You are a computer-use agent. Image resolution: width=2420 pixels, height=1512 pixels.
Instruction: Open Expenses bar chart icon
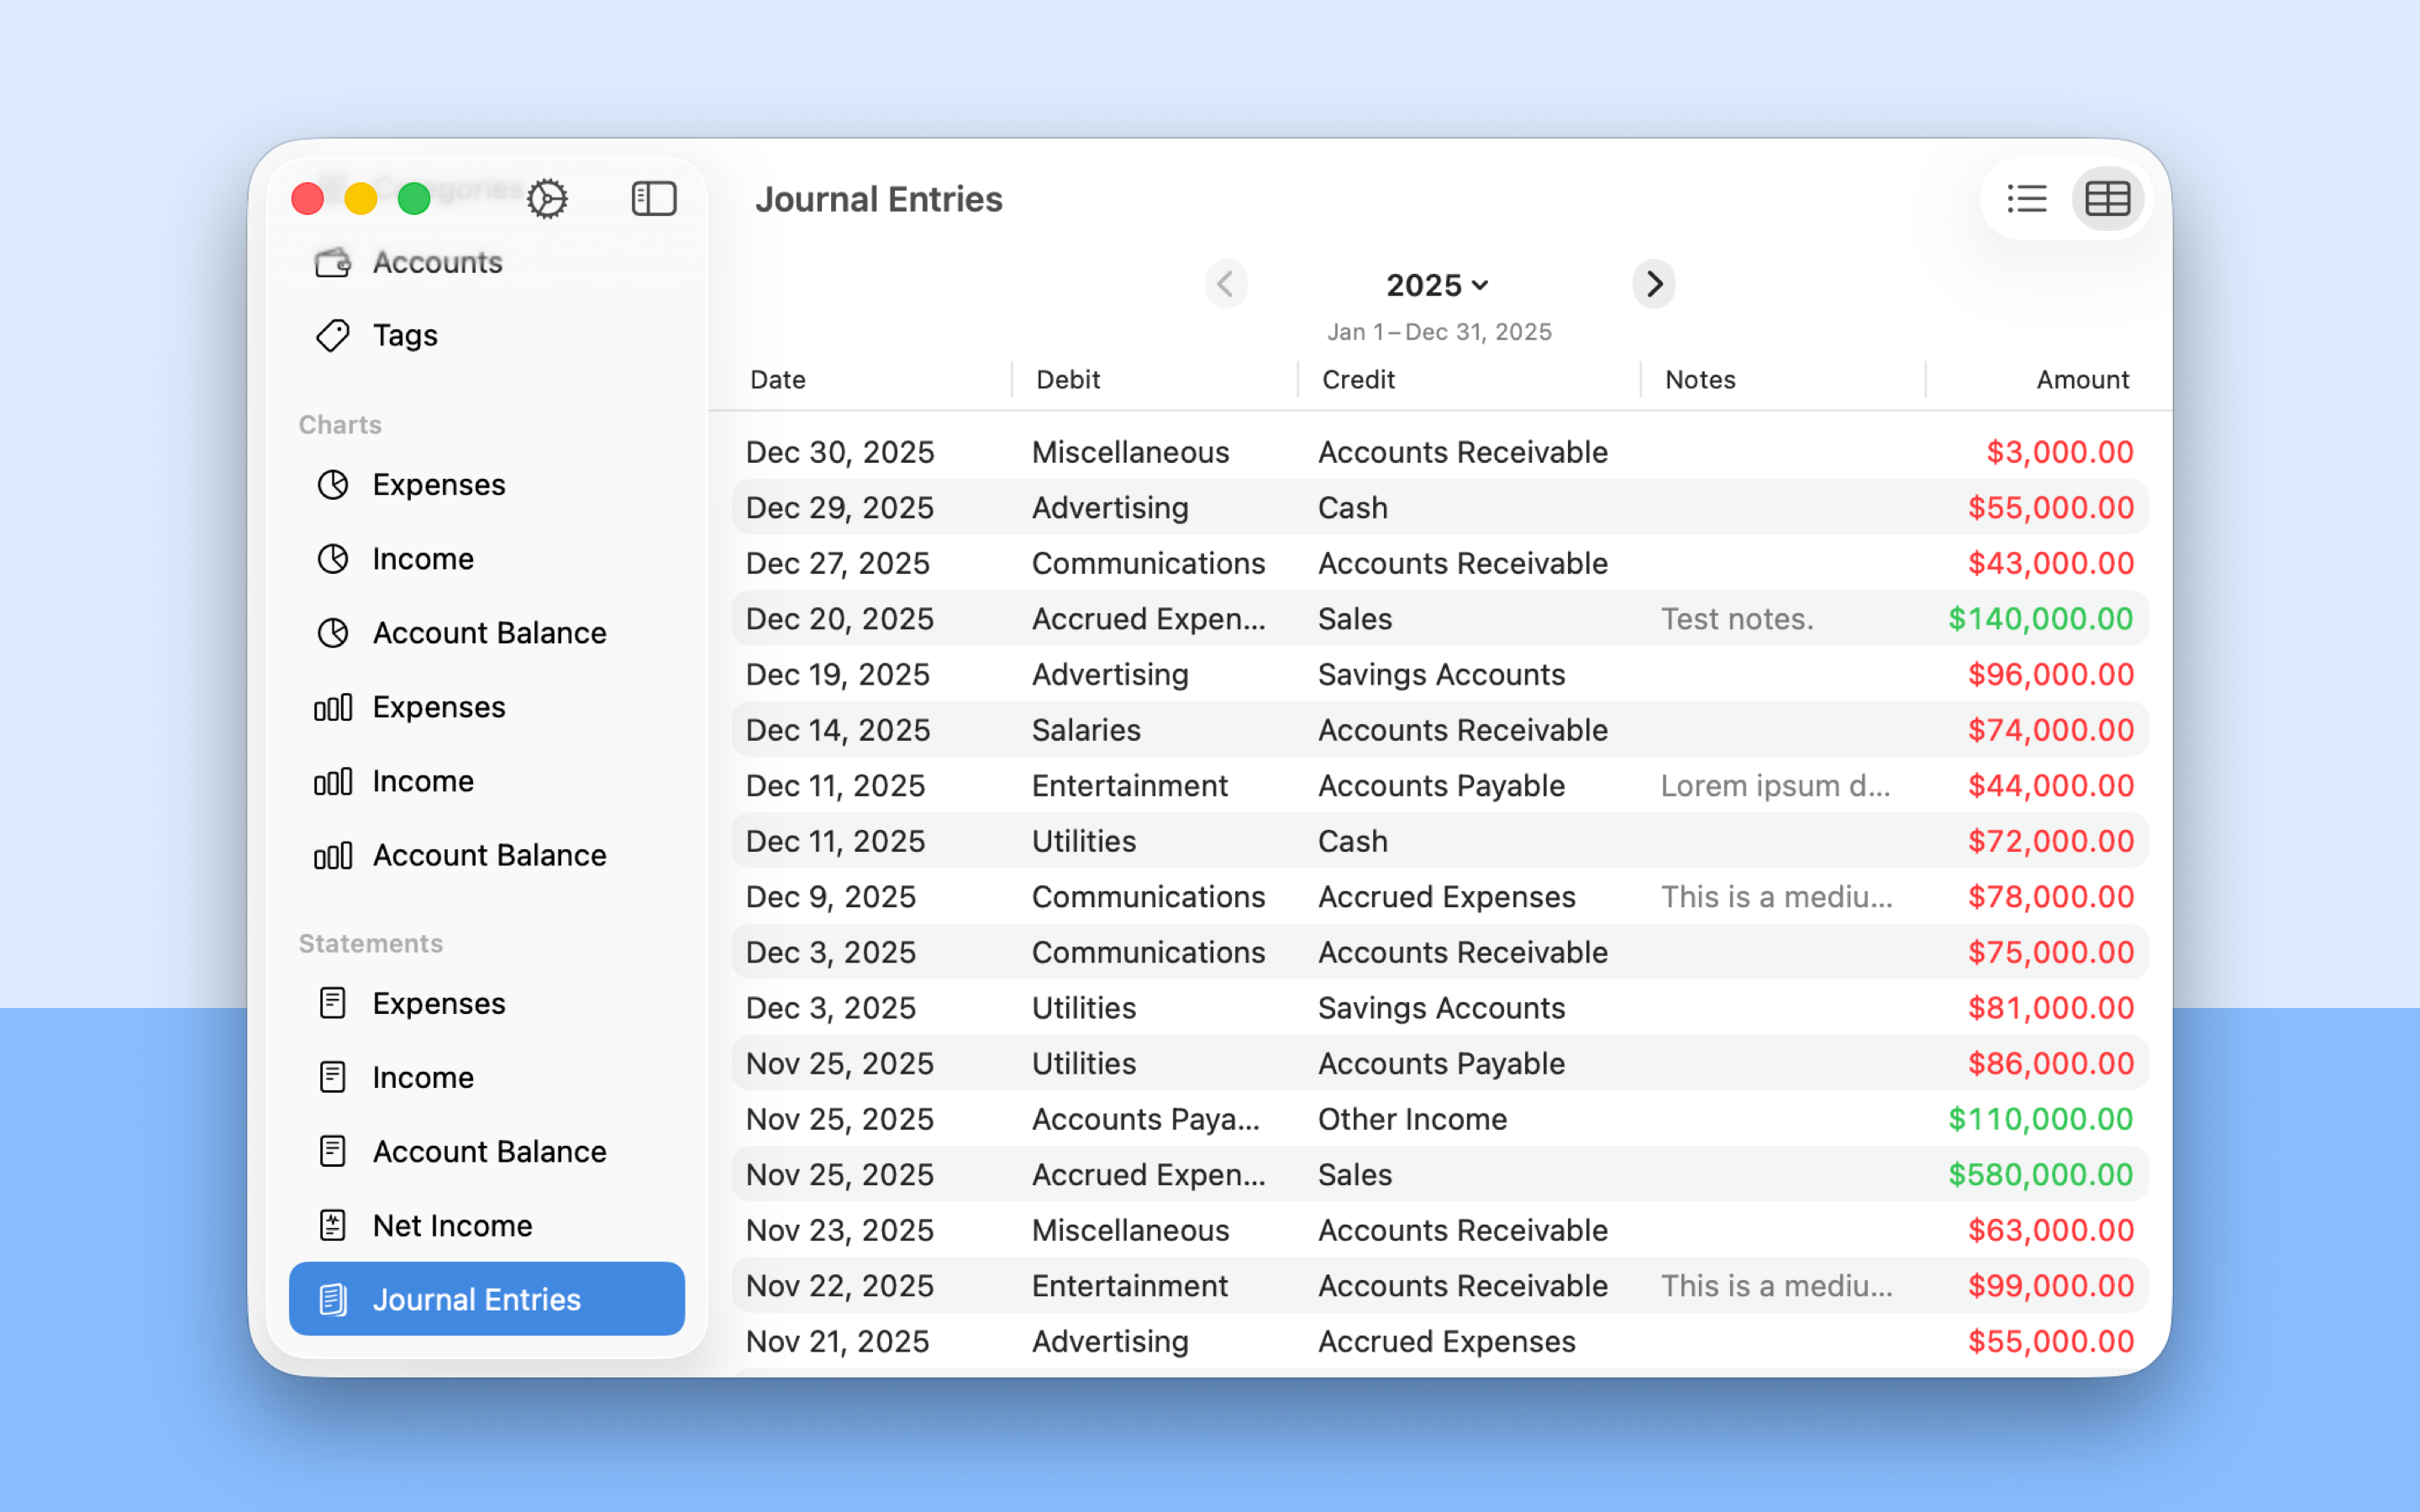tap(333, 707)
